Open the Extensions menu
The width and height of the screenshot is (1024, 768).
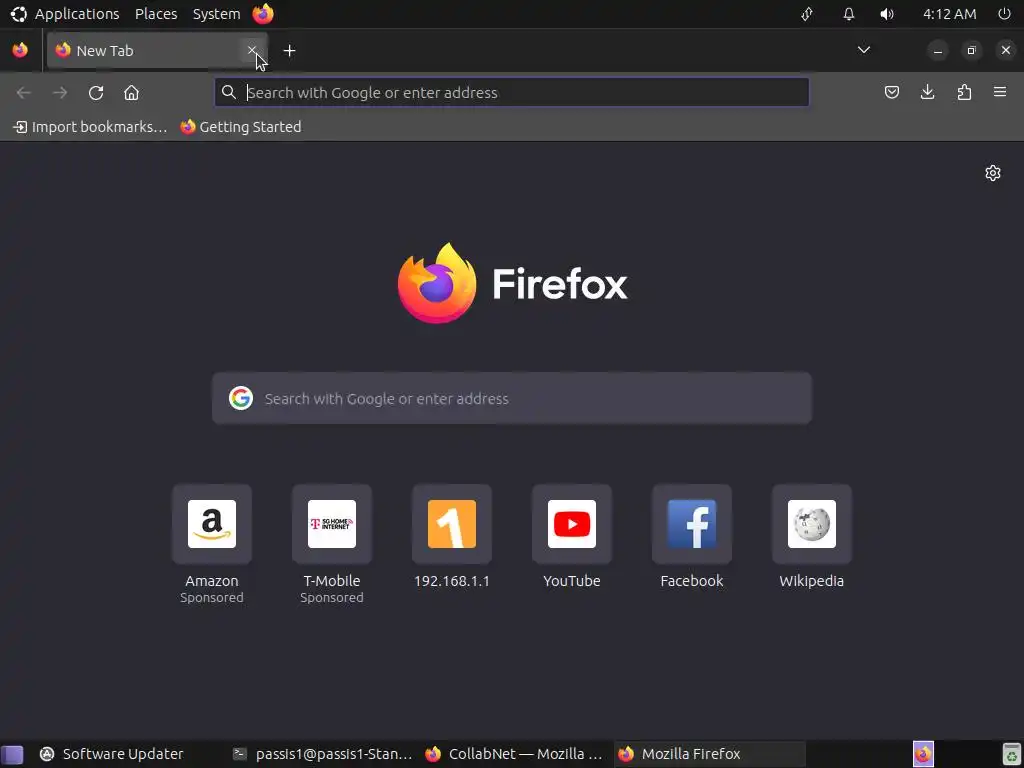964,93
